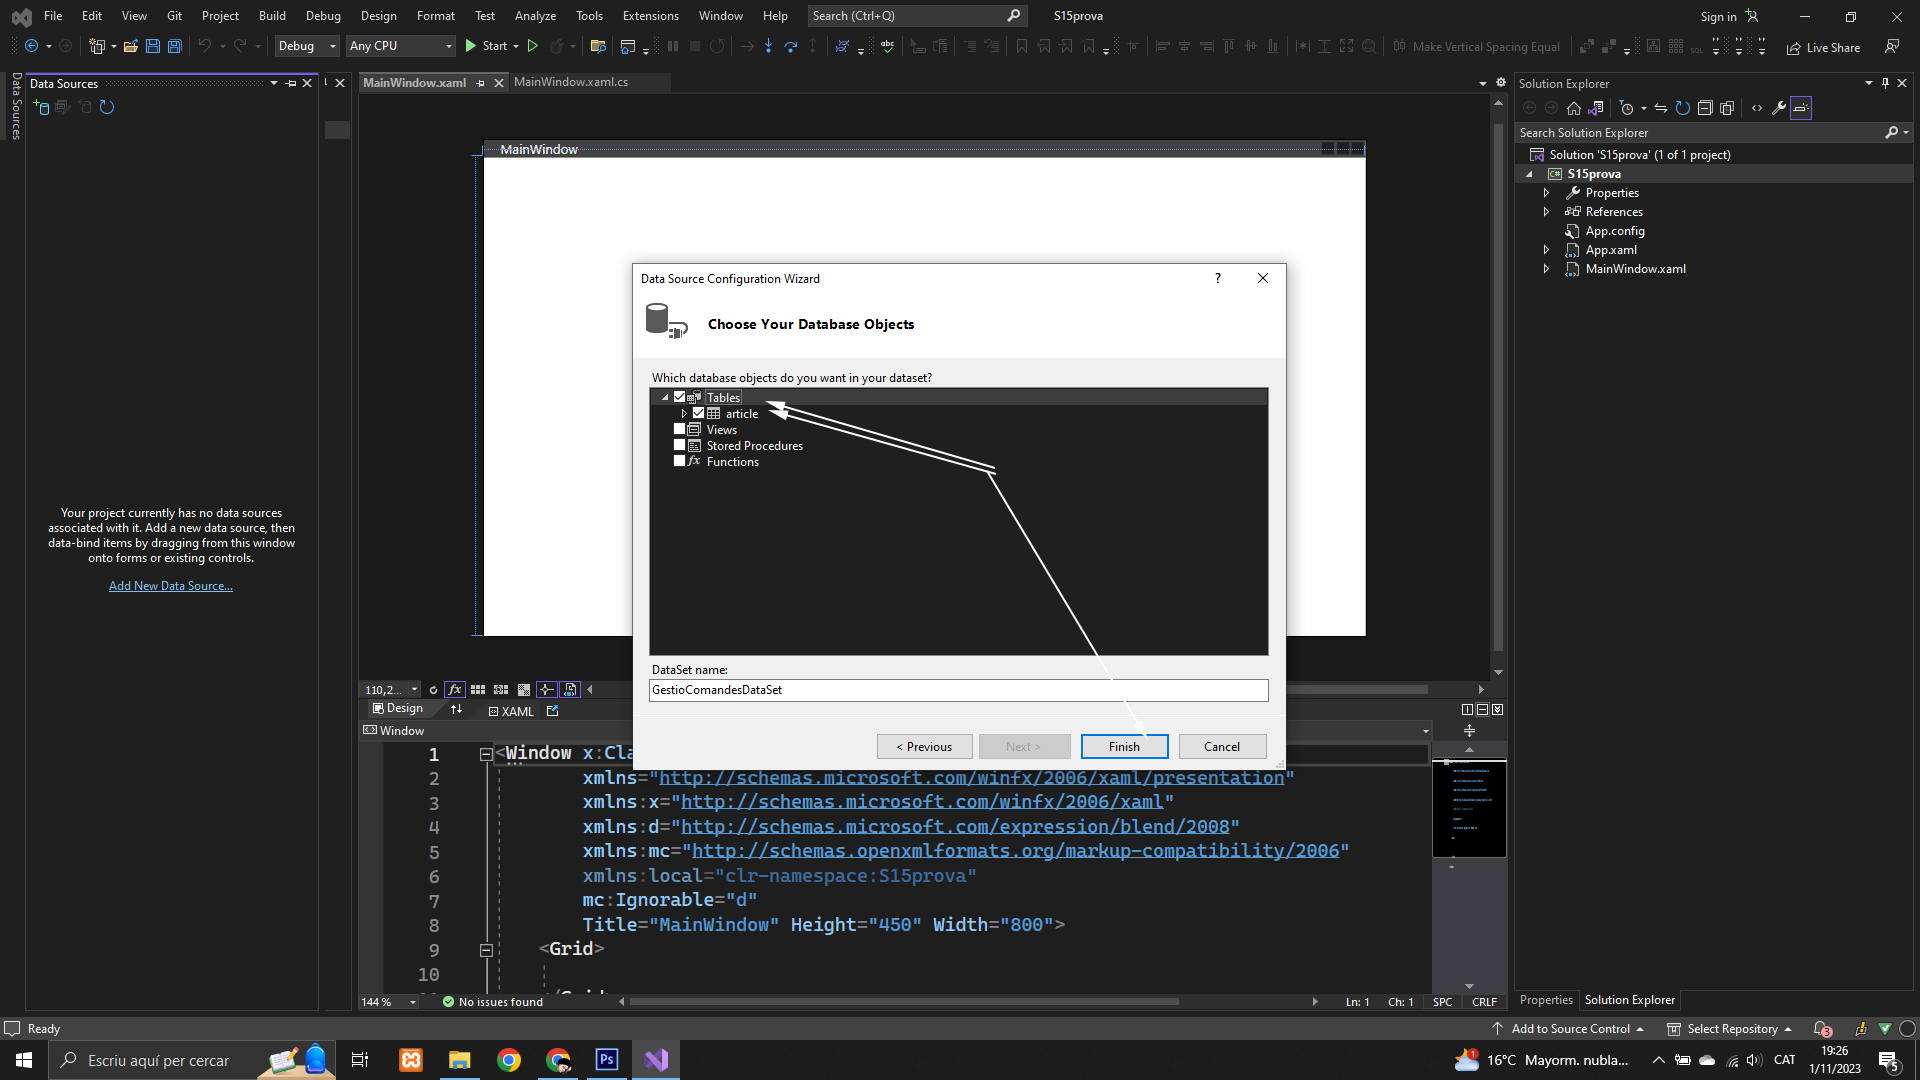Screen dimensions: 1920x1080
Task: Open Photoshop from the taskbar
Action: click(x=607, y=1060)
